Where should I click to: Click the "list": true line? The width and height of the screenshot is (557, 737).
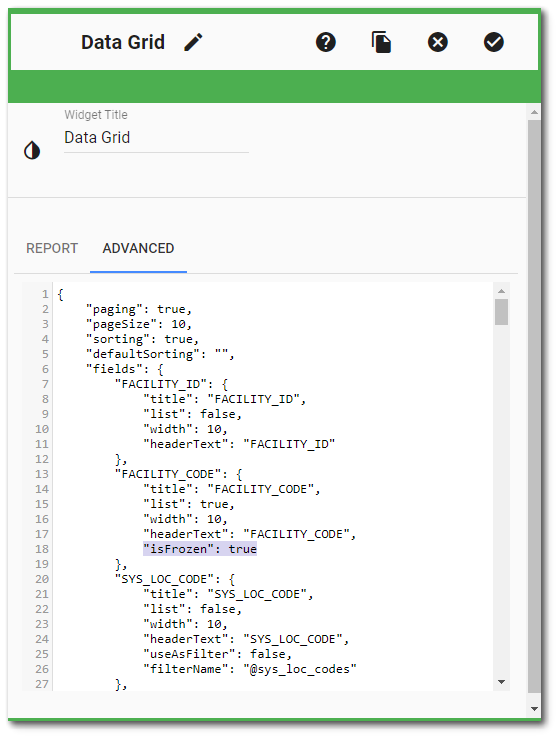click(188, 504)
